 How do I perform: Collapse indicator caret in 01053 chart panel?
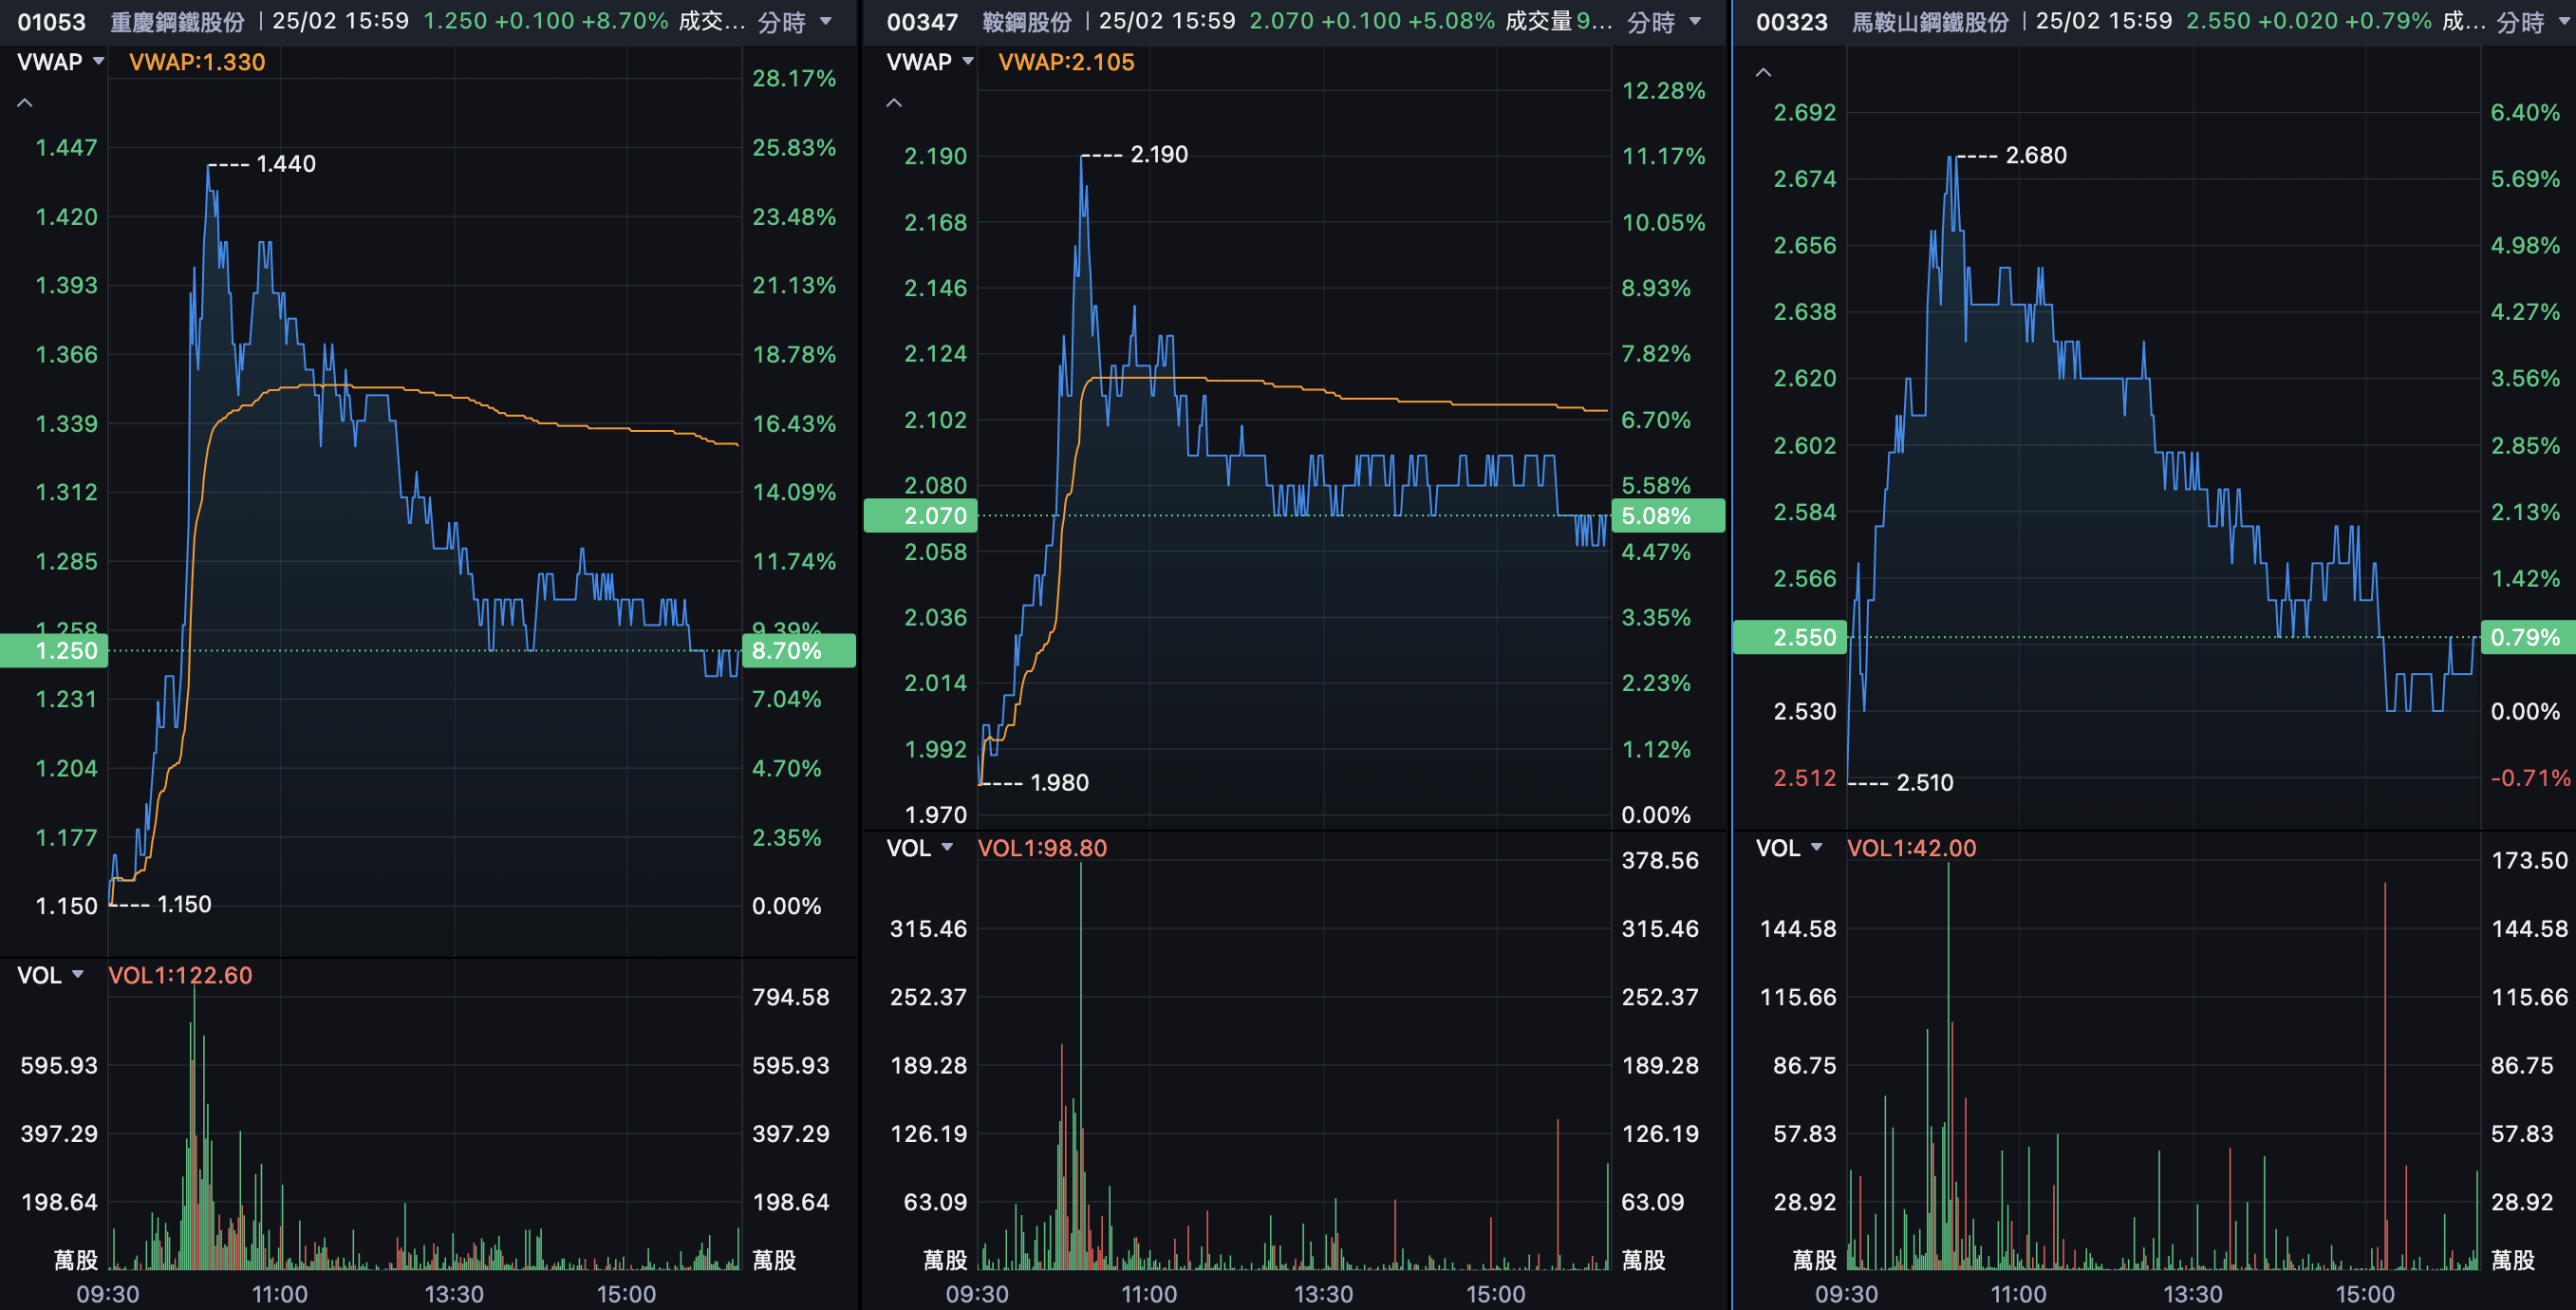pyautogui.click(x=25, y=103)
